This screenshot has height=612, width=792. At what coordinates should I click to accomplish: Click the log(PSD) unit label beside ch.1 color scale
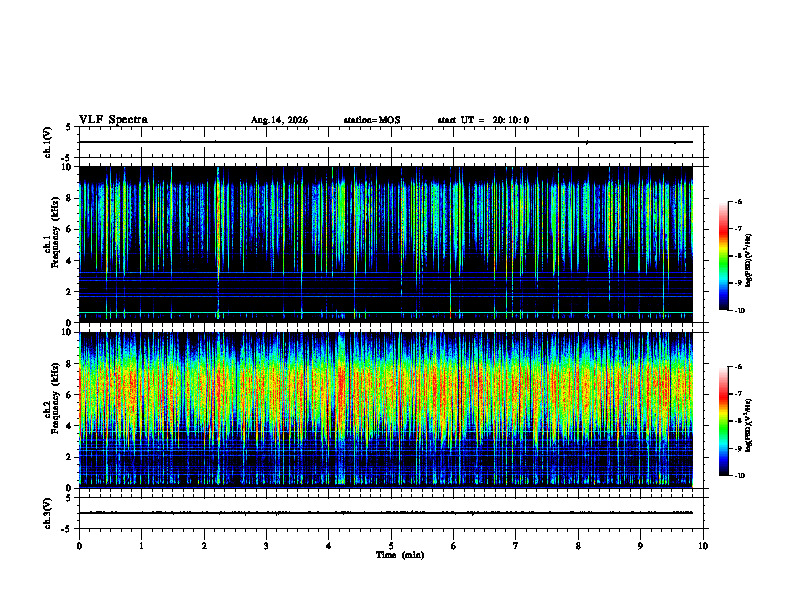tap(749, 260)
